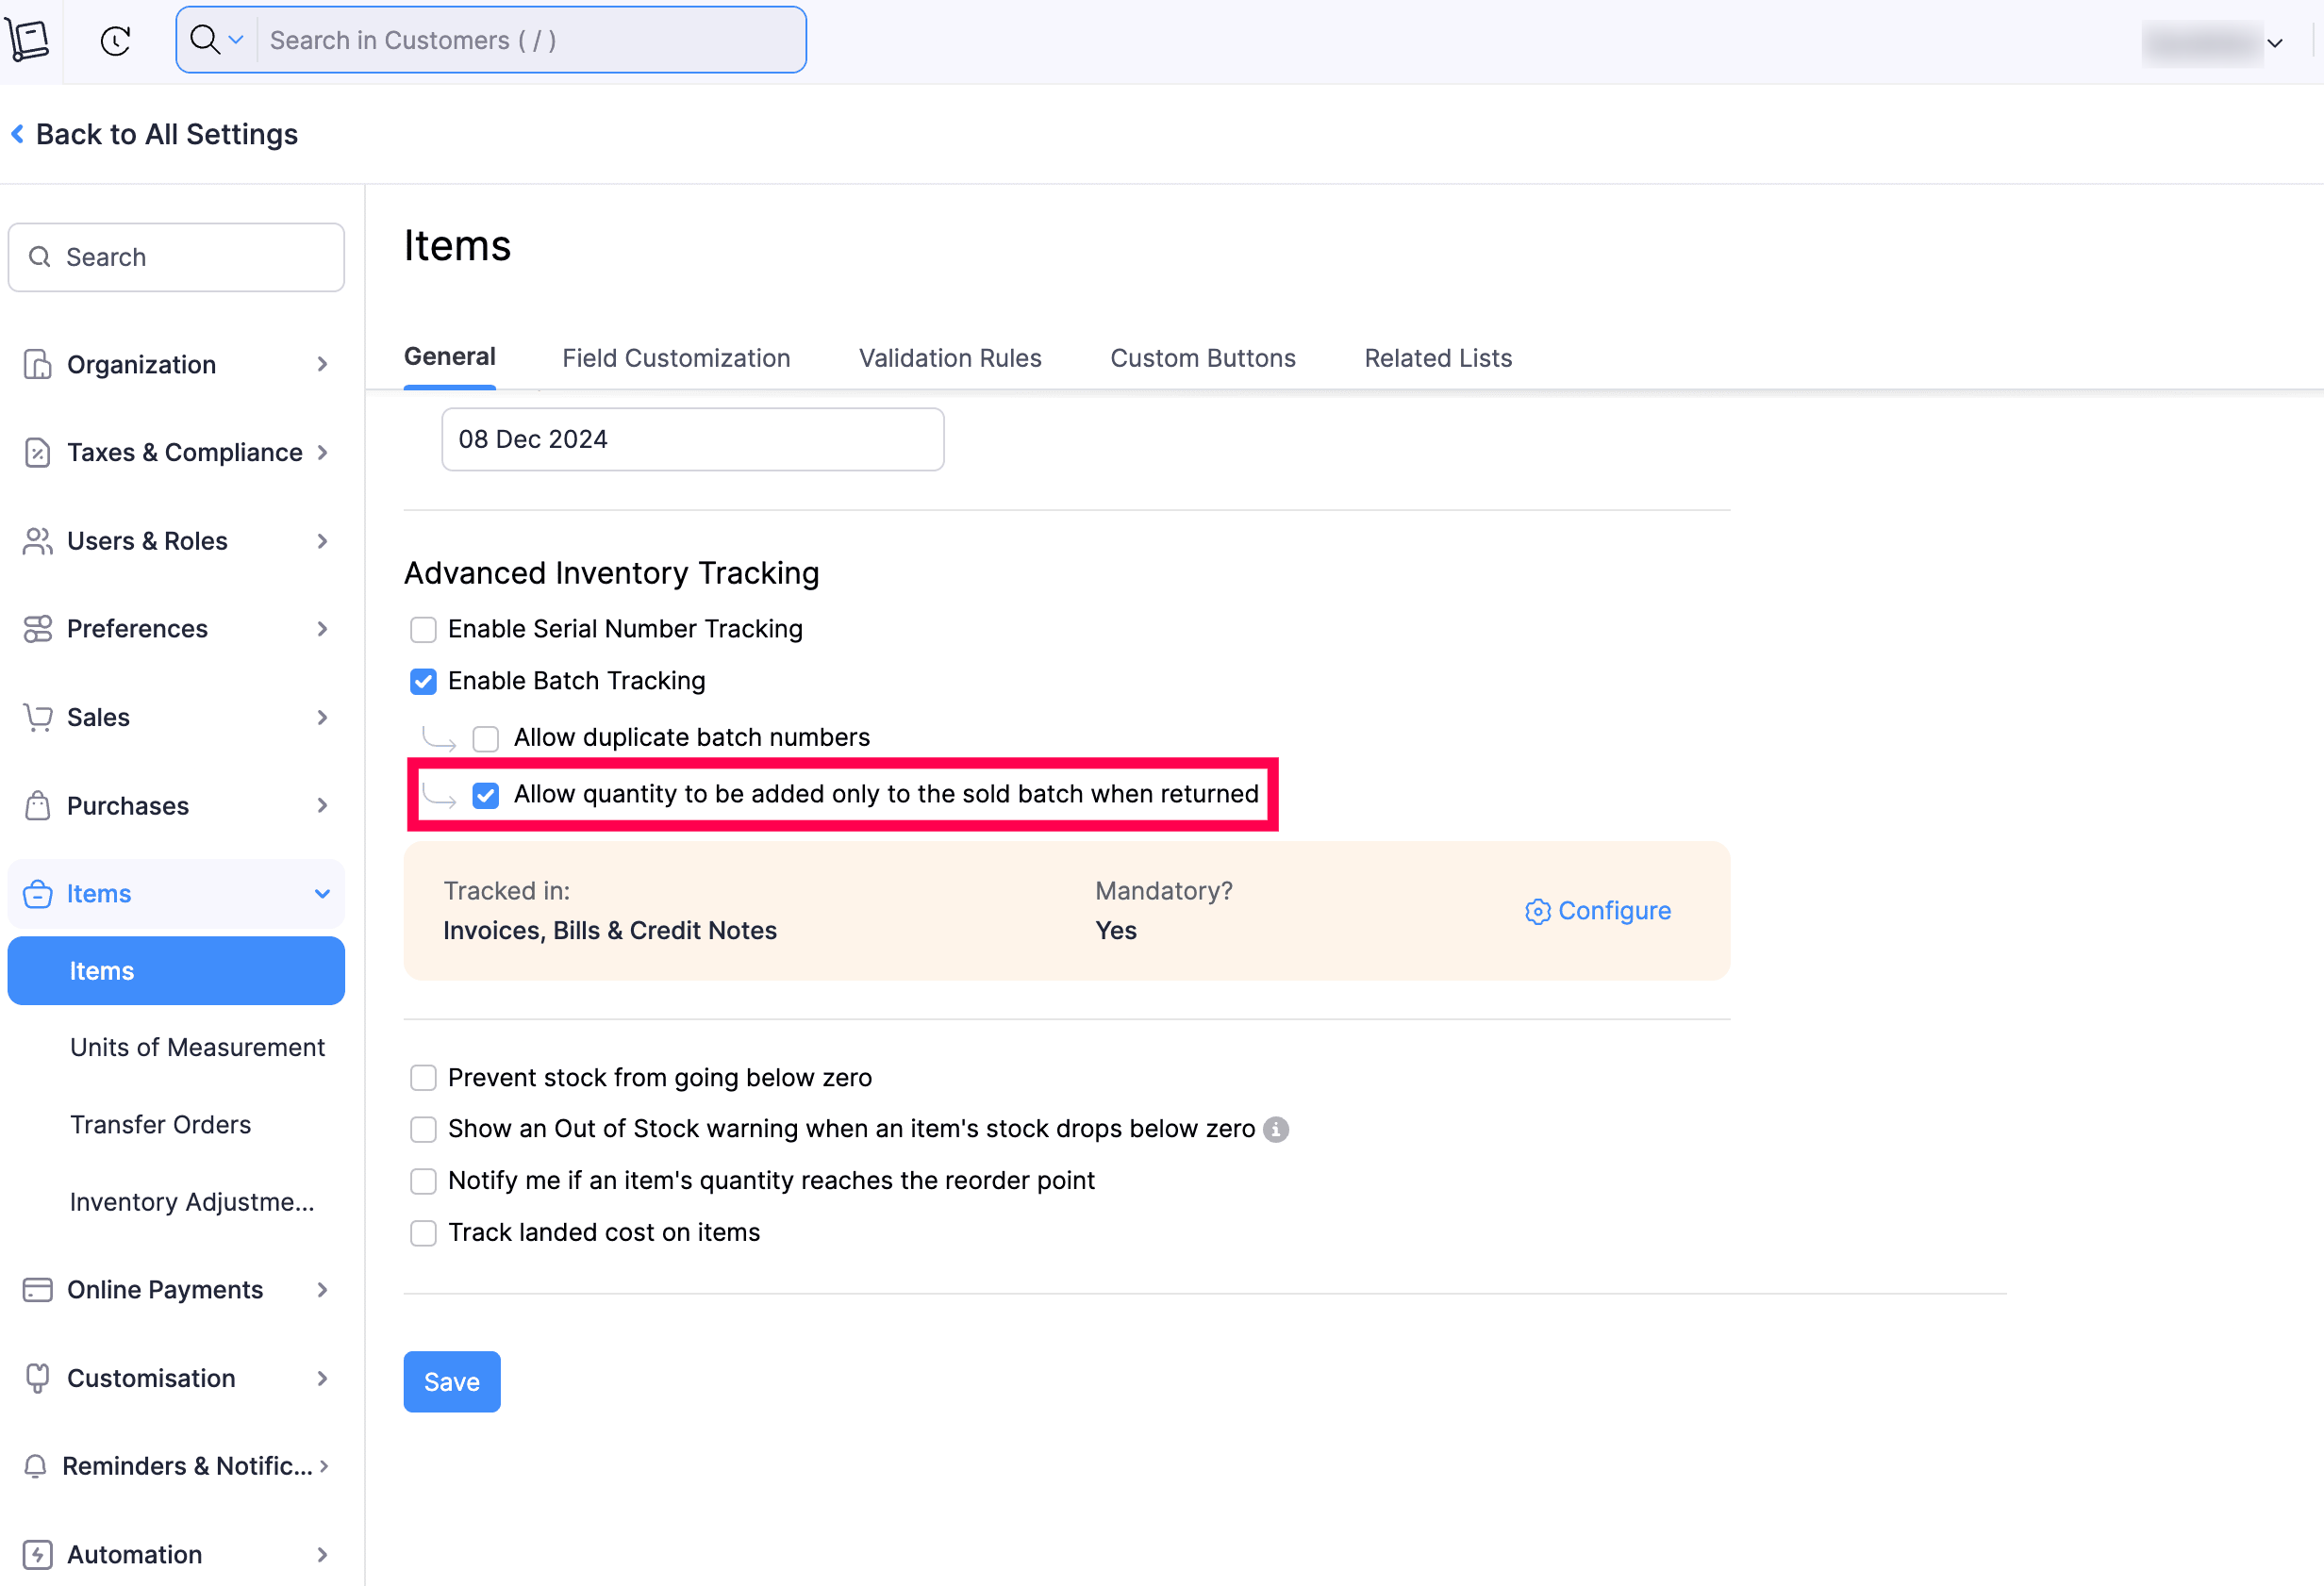This screenshot has height=1586, width=2324.
Task: Click the Automation lightning icon in sidebar
Action: coord(37,1554)
